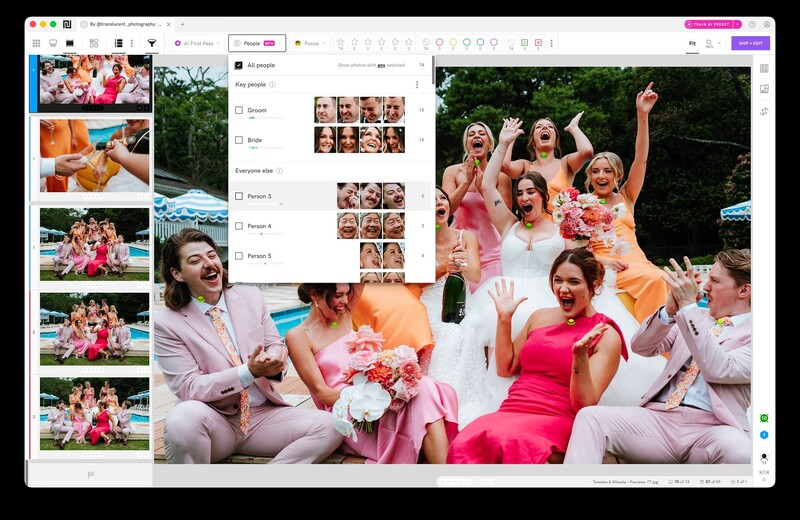Check the Person 3 checkbox
Image resolution: width=800 pixels, height=520 pixels.
coord(239,196)
